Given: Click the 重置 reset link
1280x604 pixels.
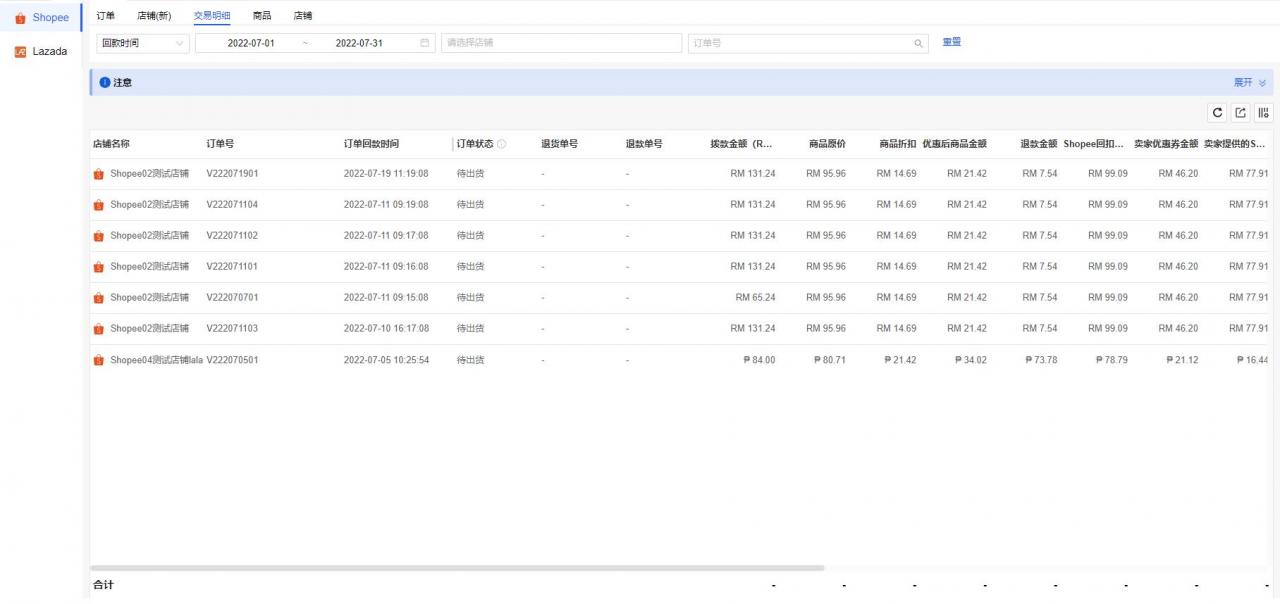Looking at the screenshot, I should tap(949, 42).
